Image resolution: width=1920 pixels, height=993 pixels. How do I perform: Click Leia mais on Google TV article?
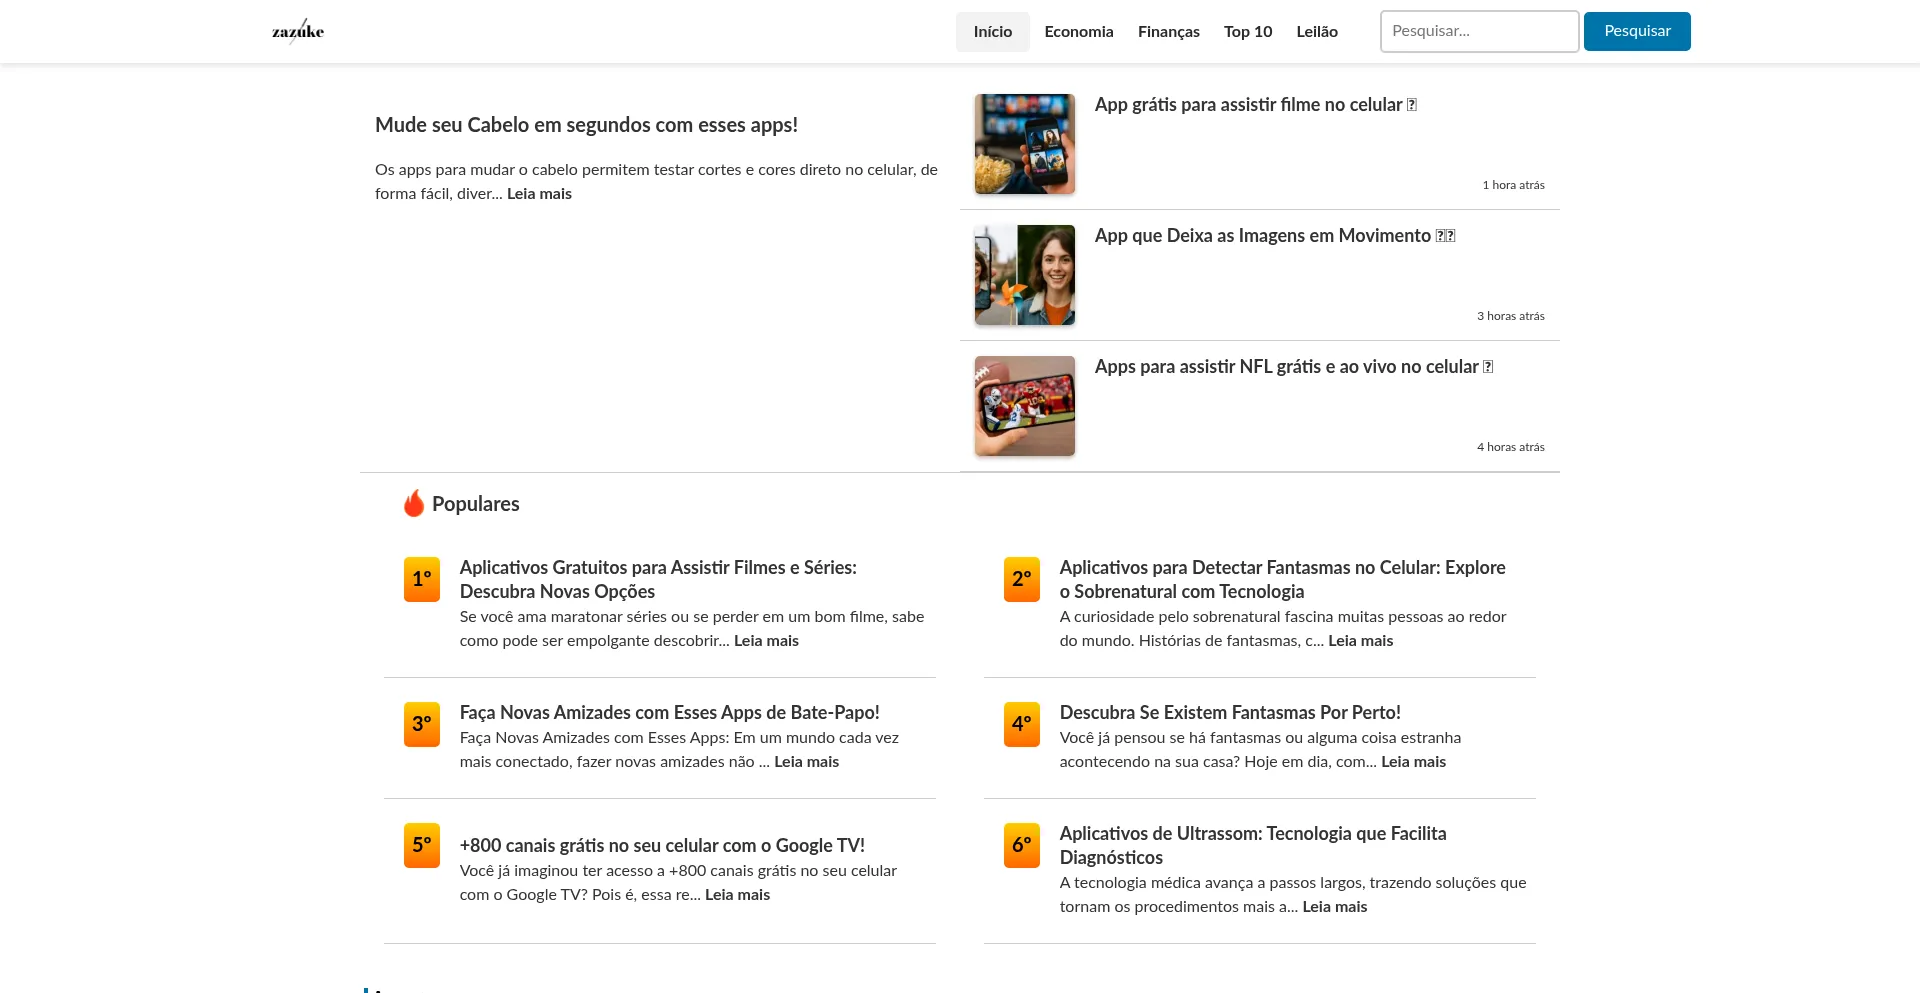tap(737, 895)
